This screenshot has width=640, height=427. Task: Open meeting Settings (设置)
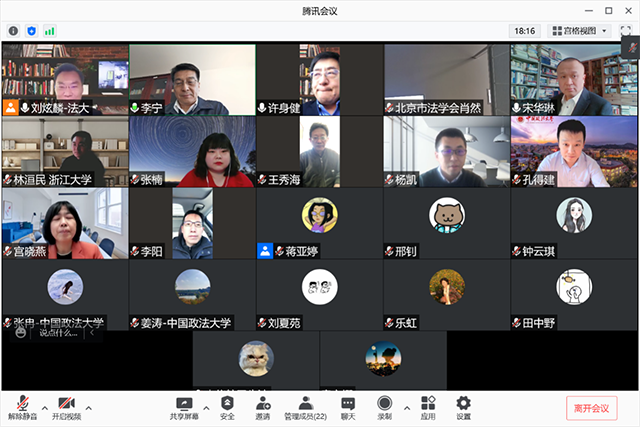pos(463,407)
